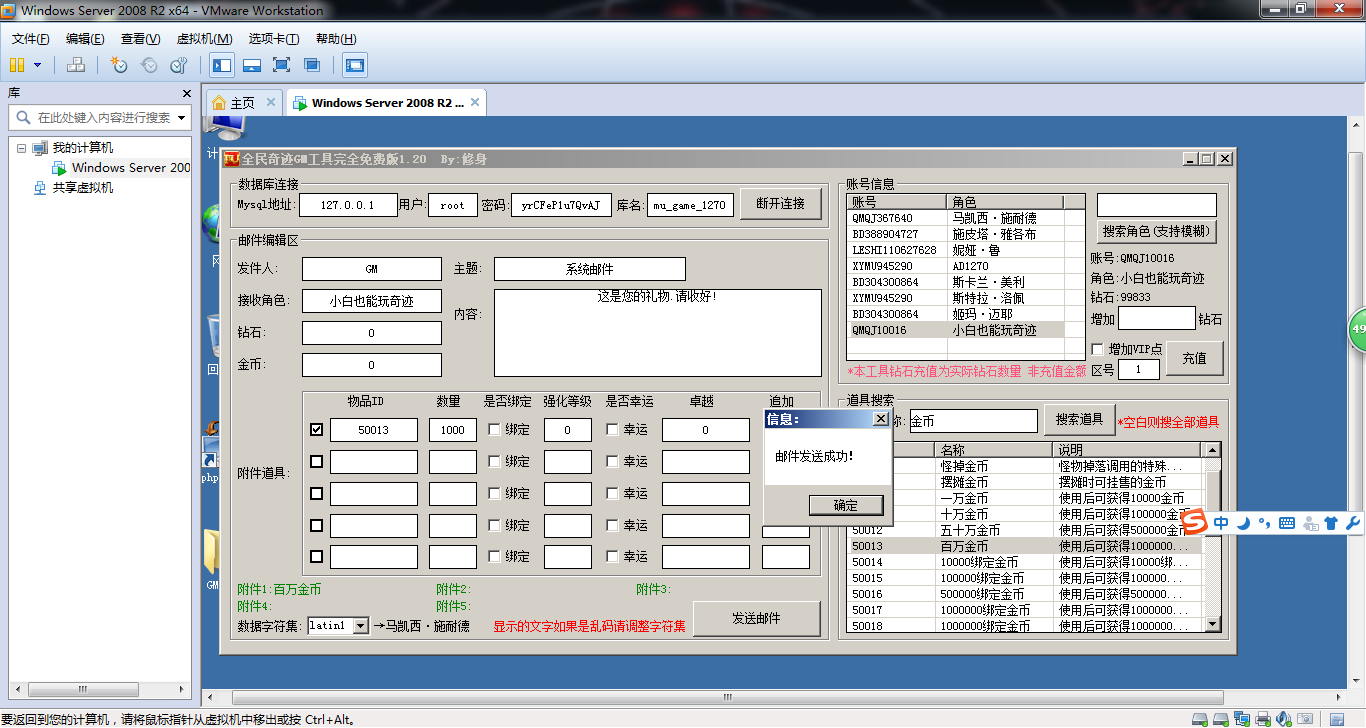1366x728 pixels.
Task: Click the camera device status bar icon
Action: pyautogui.click(x=1305, y=719)
